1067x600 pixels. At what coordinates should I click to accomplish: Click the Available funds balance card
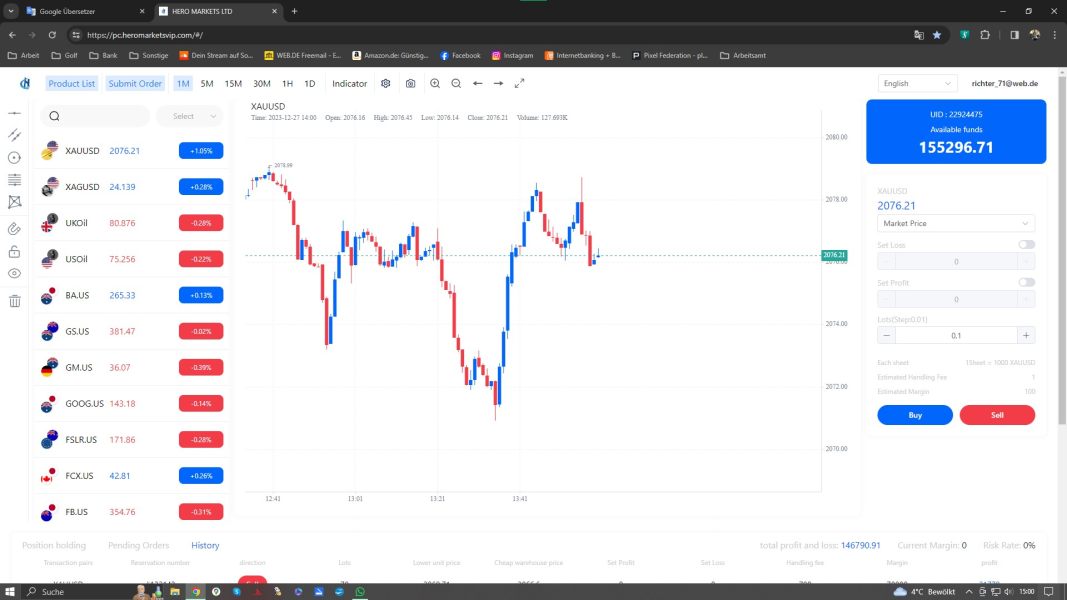(956, 131)
